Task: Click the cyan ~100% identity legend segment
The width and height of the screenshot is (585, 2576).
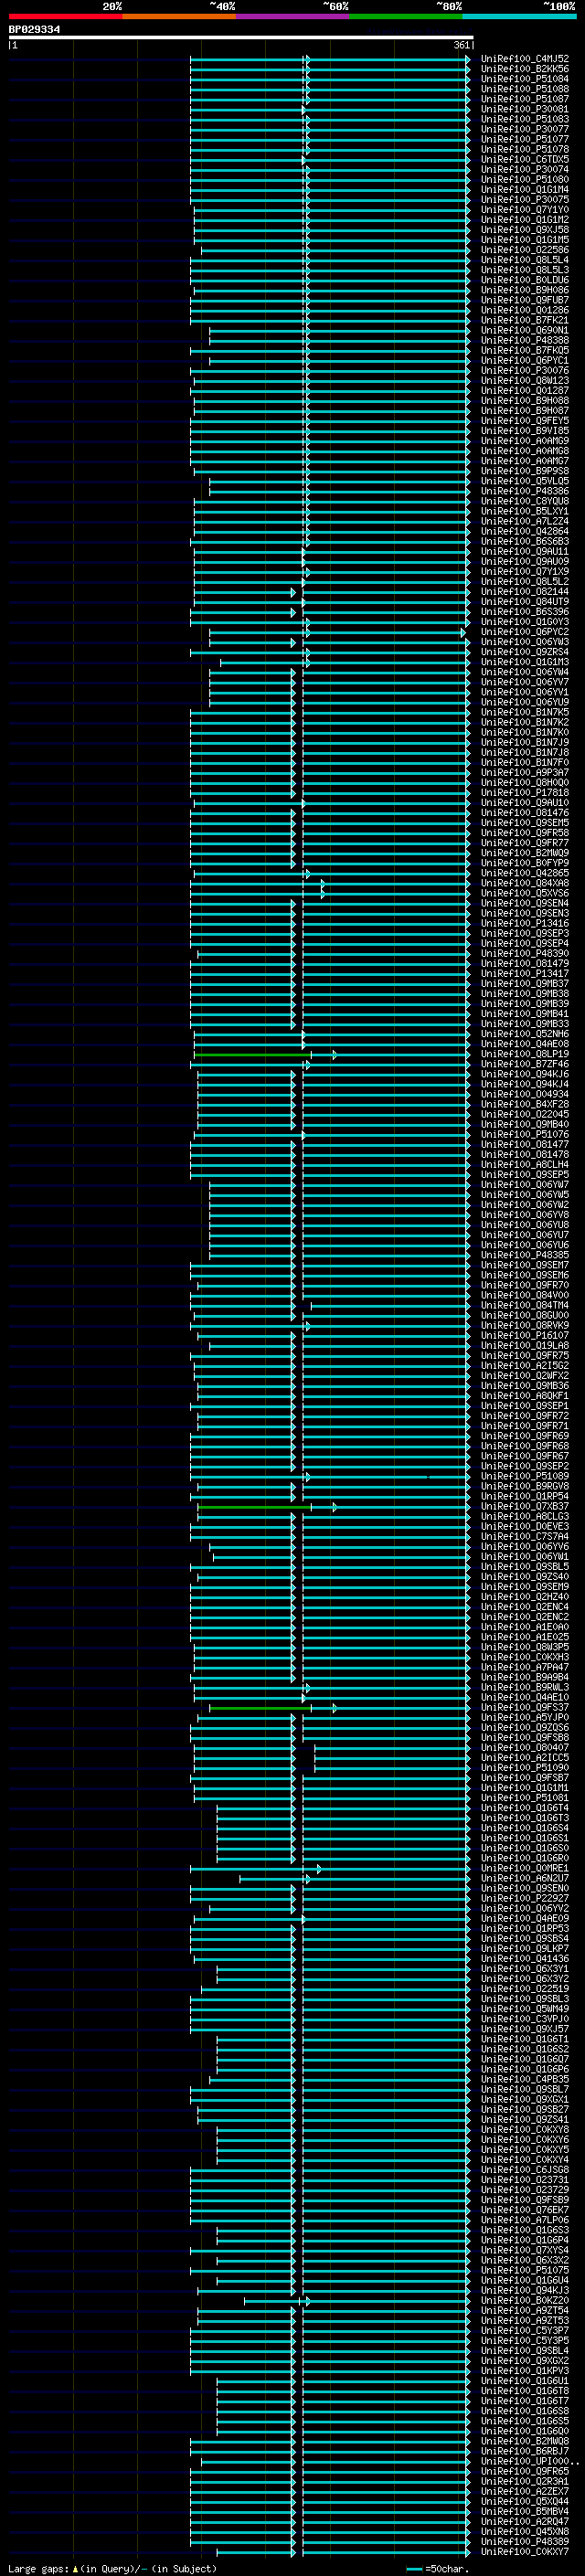Action: point(520,16)
